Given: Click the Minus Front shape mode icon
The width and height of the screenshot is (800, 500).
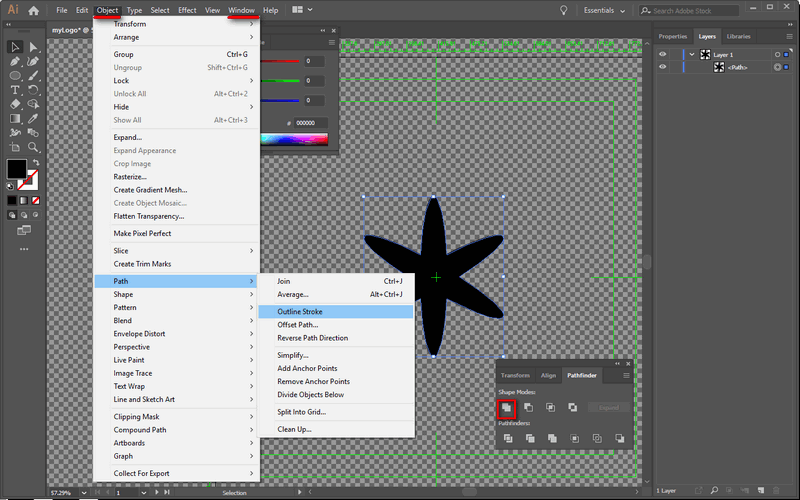Looking at the screenshot, I should (x=529, y=408).
